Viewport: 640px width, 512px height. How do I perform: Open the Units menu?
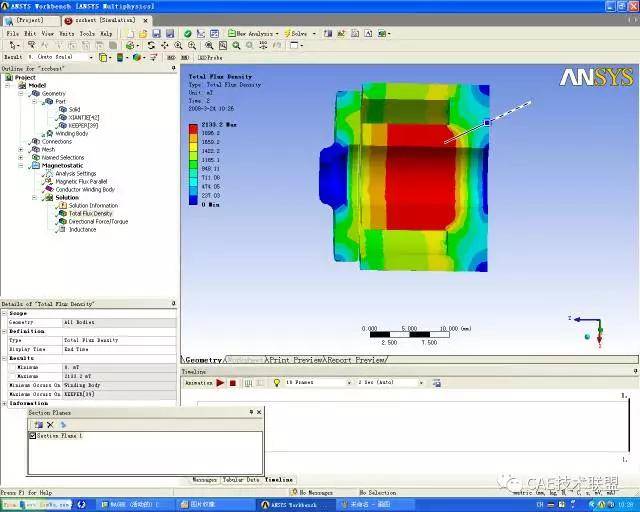[x=67, y=33]
